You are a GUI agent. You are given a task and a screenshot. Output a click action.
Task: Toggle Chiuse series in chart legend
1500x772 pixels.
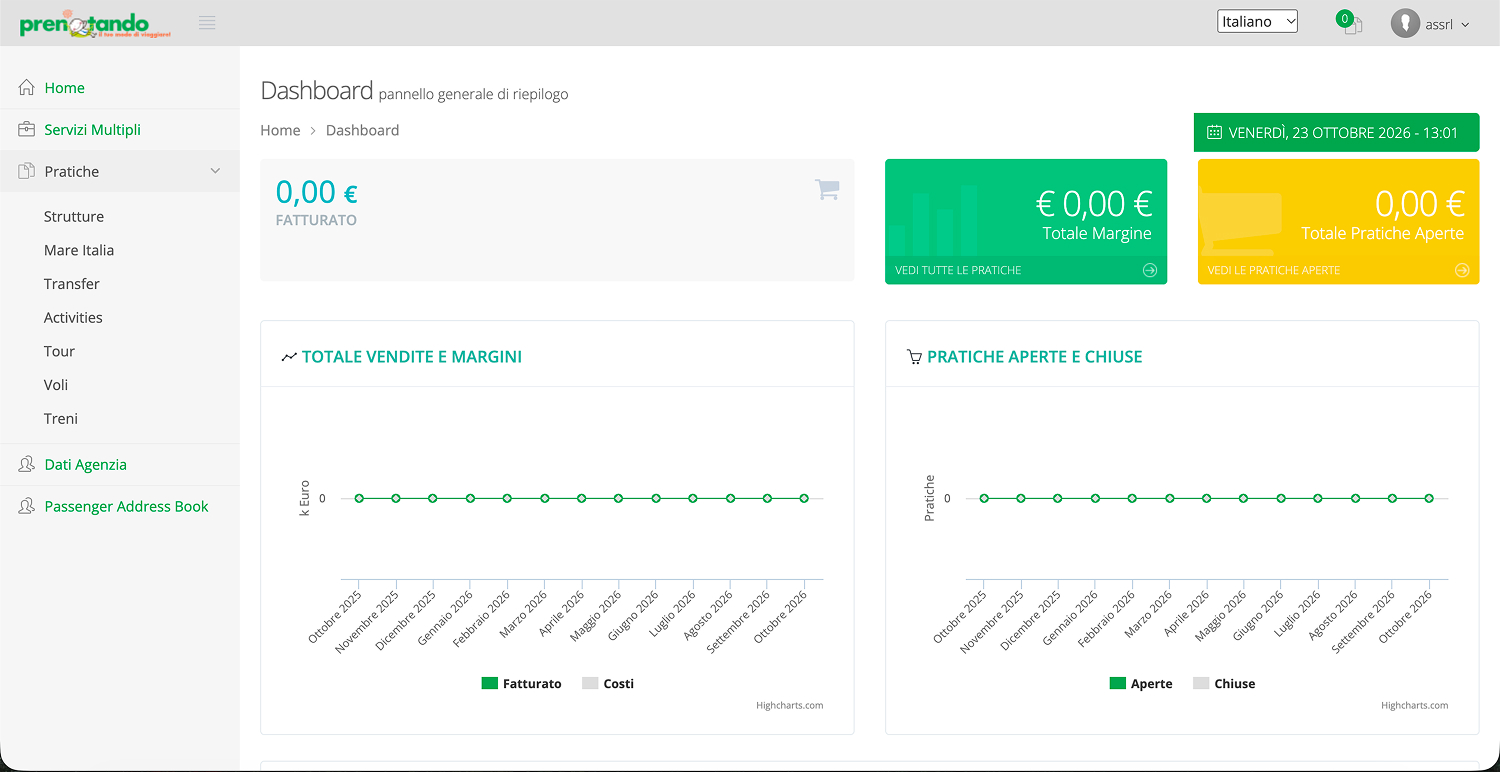point(1224,684)
